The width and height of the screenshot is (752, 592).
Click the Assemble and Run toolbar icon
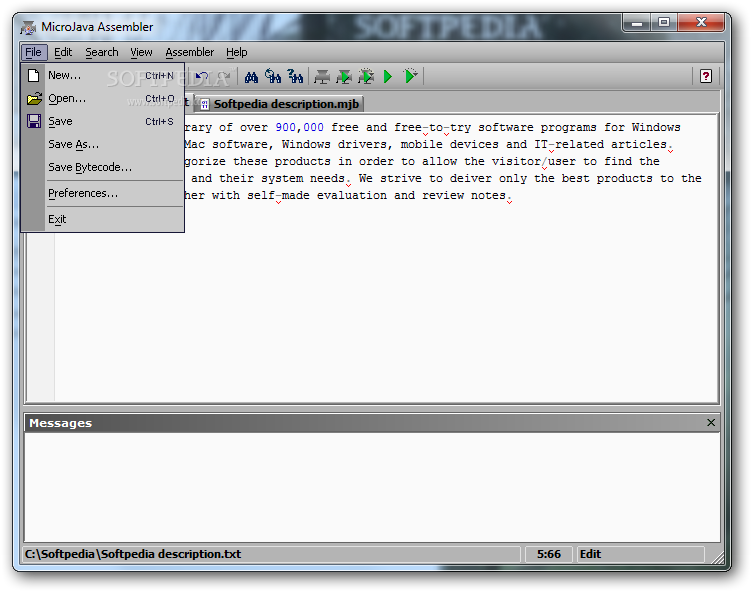point(344,76)
